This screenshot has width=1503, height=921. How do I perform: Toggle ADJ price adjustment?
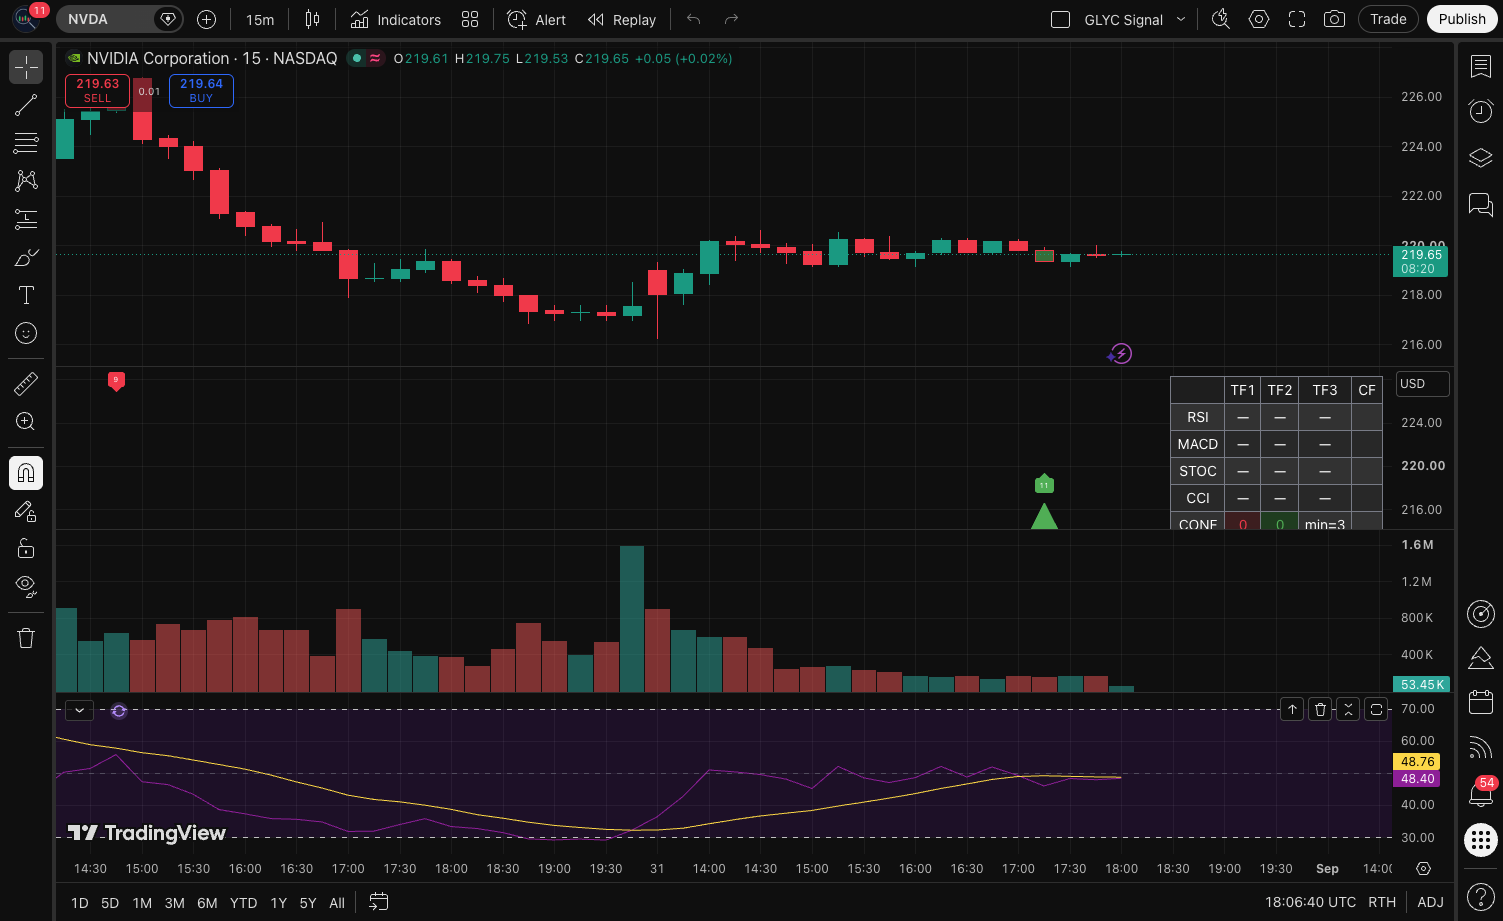pos(1430,902)
